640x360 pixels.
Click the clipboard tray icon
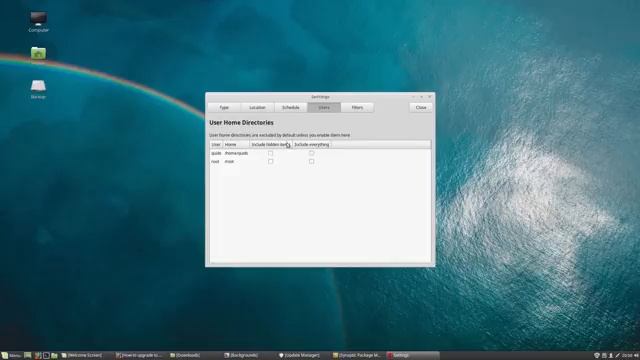pyautogui.click(x=604, y=356)
